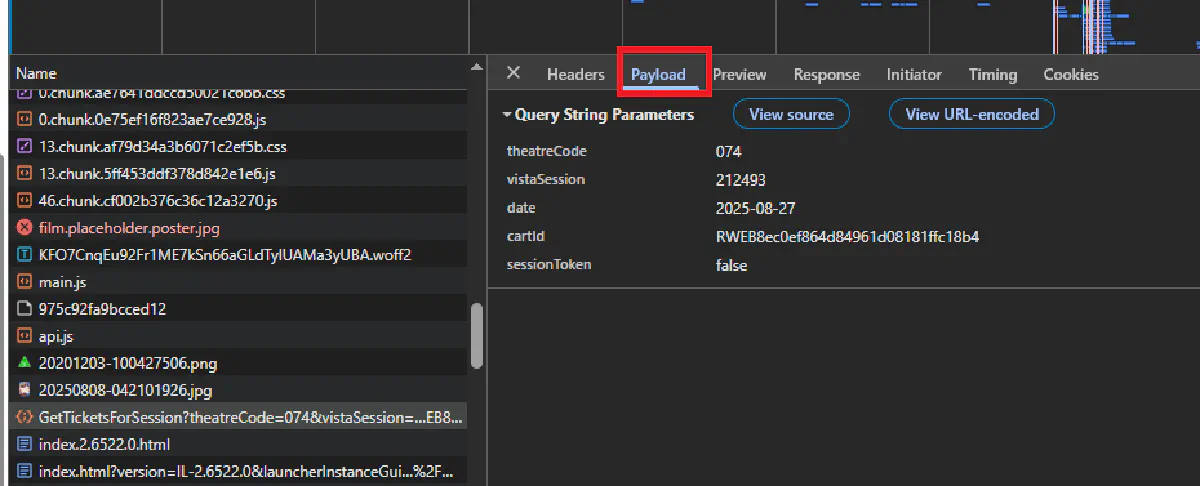
Task: Close the request details panel
Action: [513, 74]
